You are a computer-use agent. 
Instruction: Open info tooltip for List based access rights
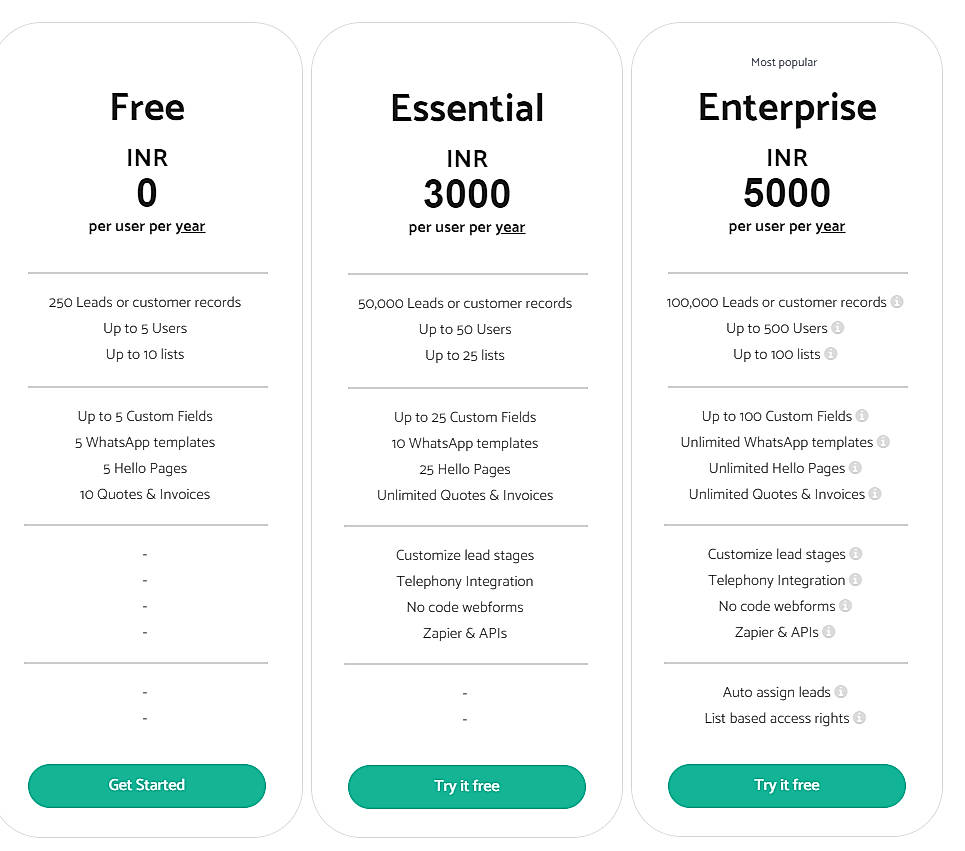[860, 717]
